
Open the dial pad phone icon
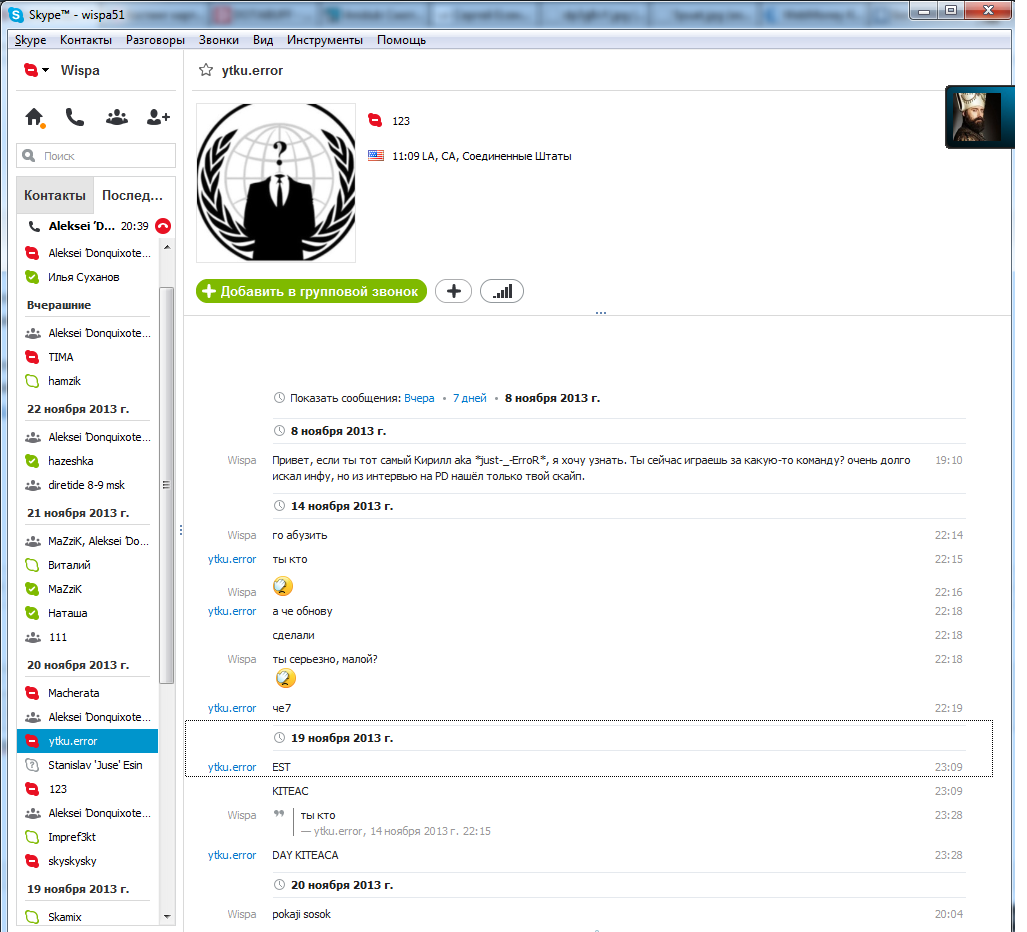click(x=75, y=118)
